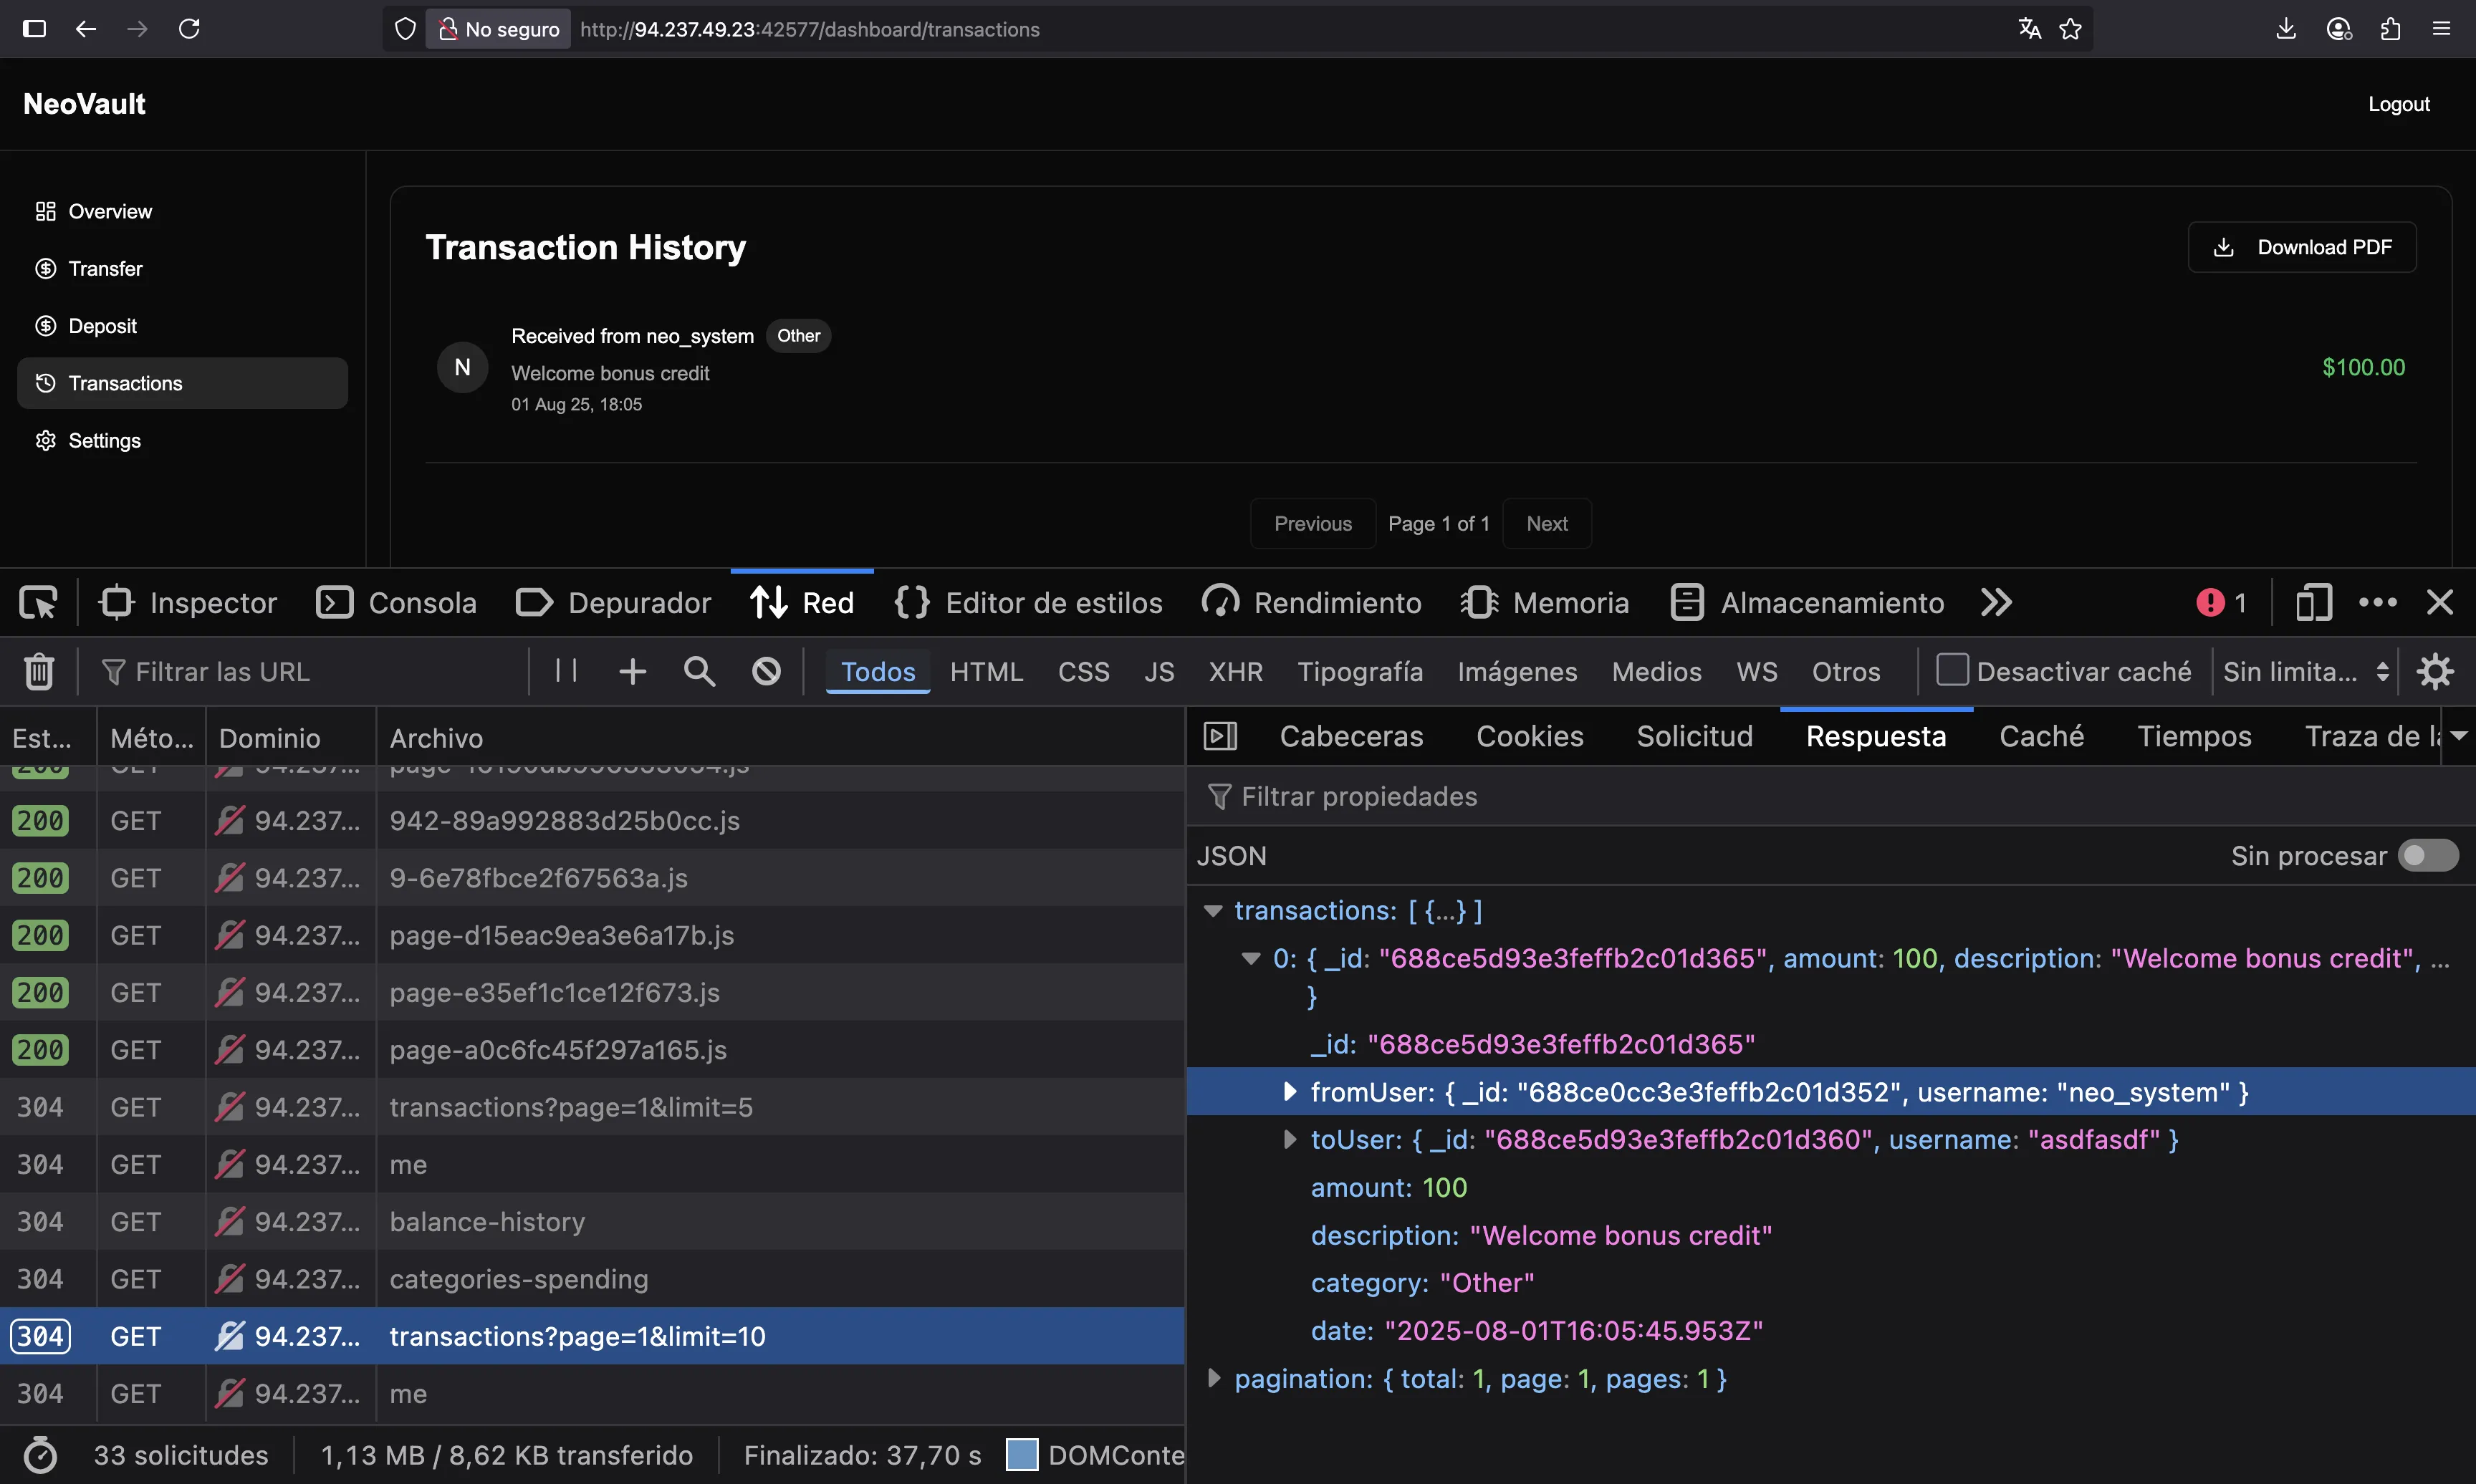Open network search magnifier icon
Image resolution: width=2476 pixels, height=1484 pixels.
point(699,671)
